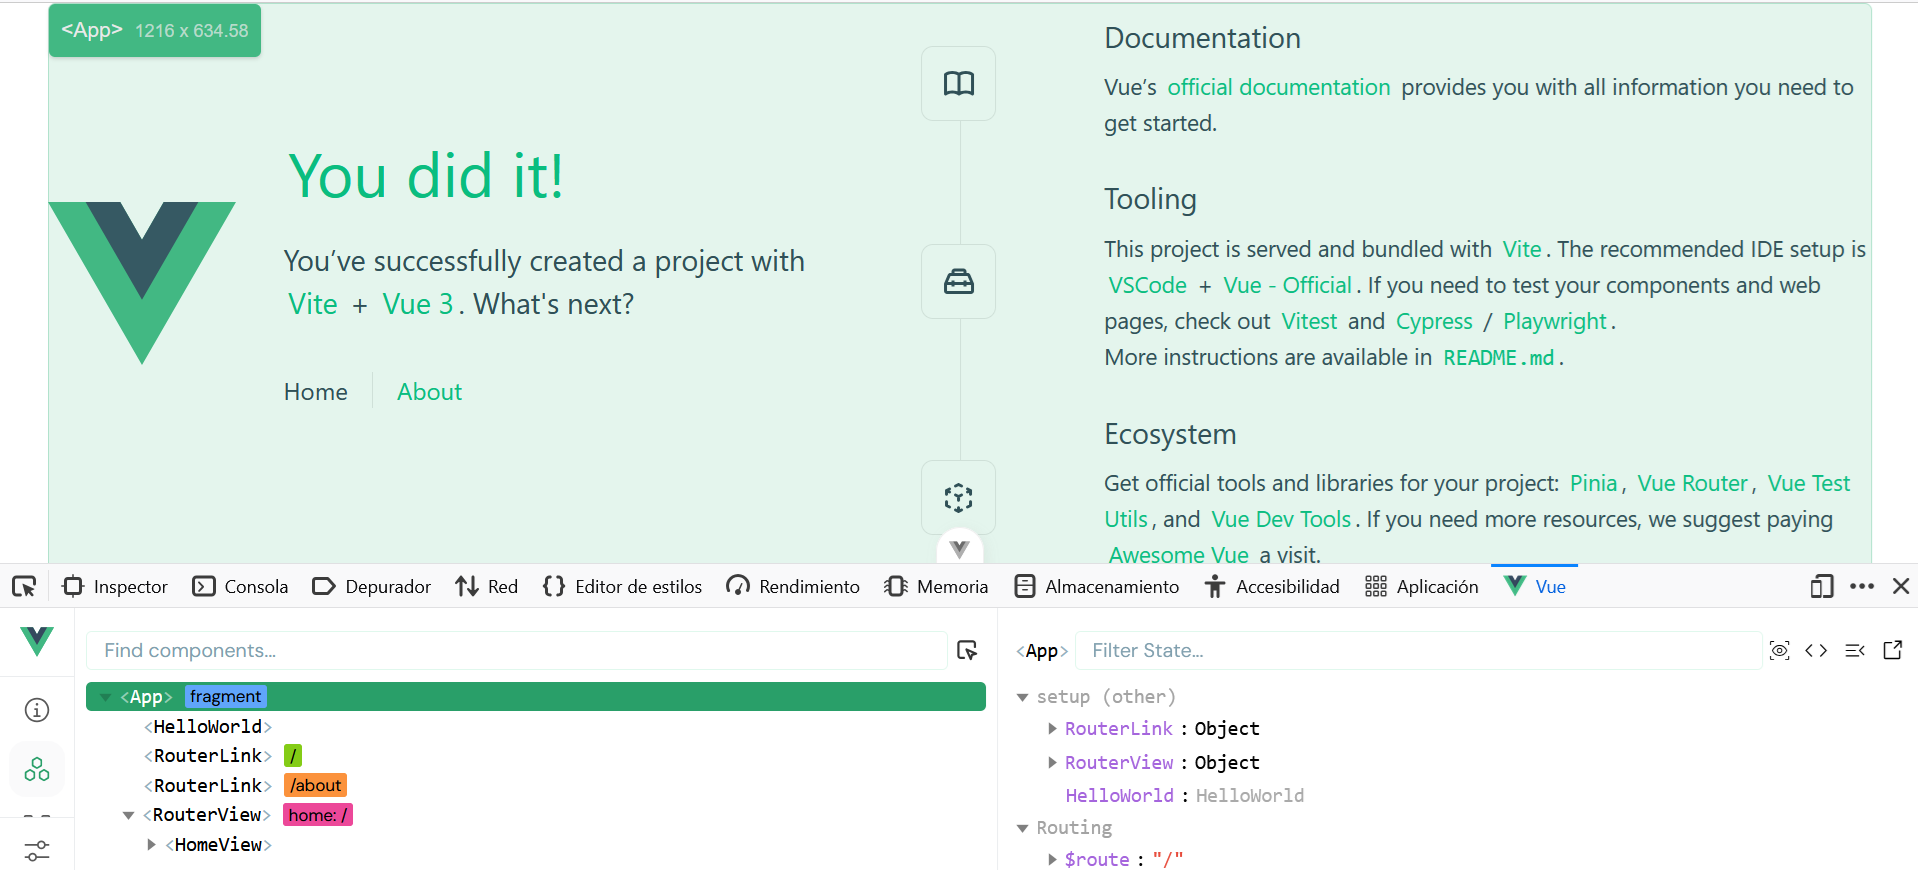The height and width of the screenshot is (870, 1918).
Task: Select the RouterLink /about tree item
Action: click(x=208, y=786)
